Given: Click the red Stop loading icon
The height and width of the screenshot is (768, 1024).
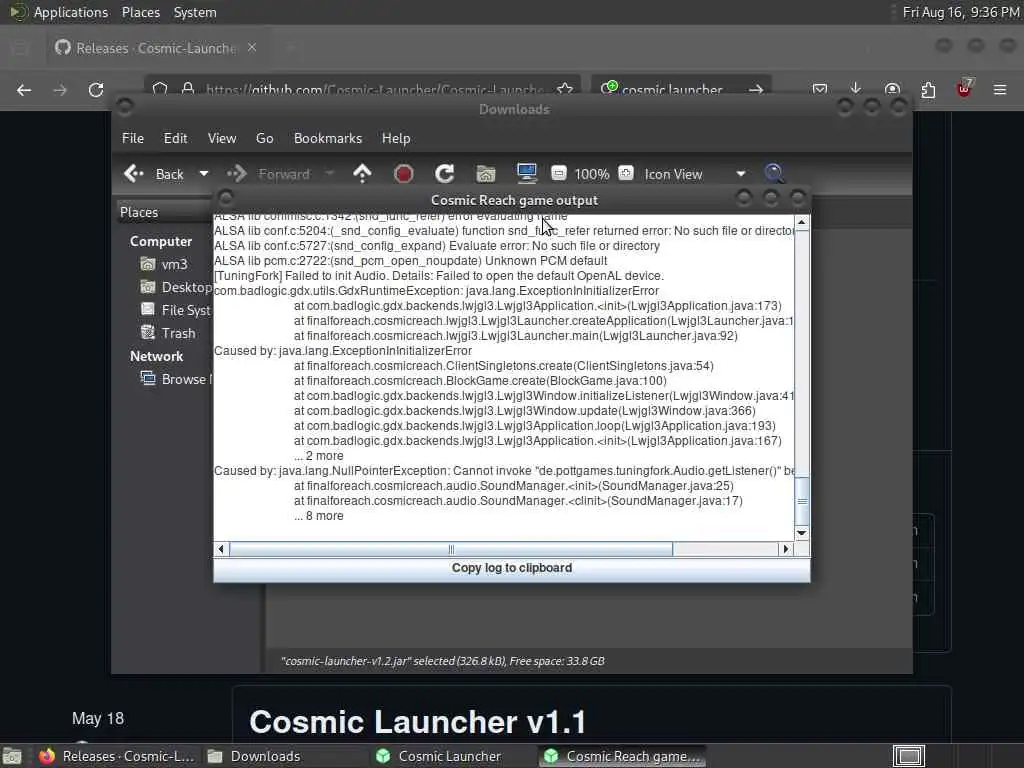Looking at the screenshot, I should coord(404,174).
